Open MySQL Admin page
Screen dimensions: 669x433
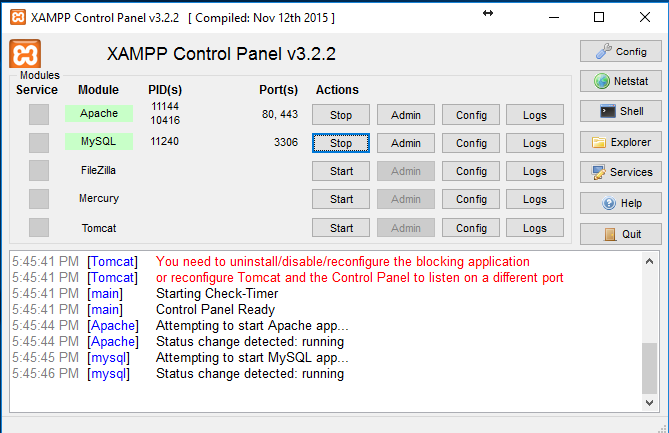tap(406, 143)
